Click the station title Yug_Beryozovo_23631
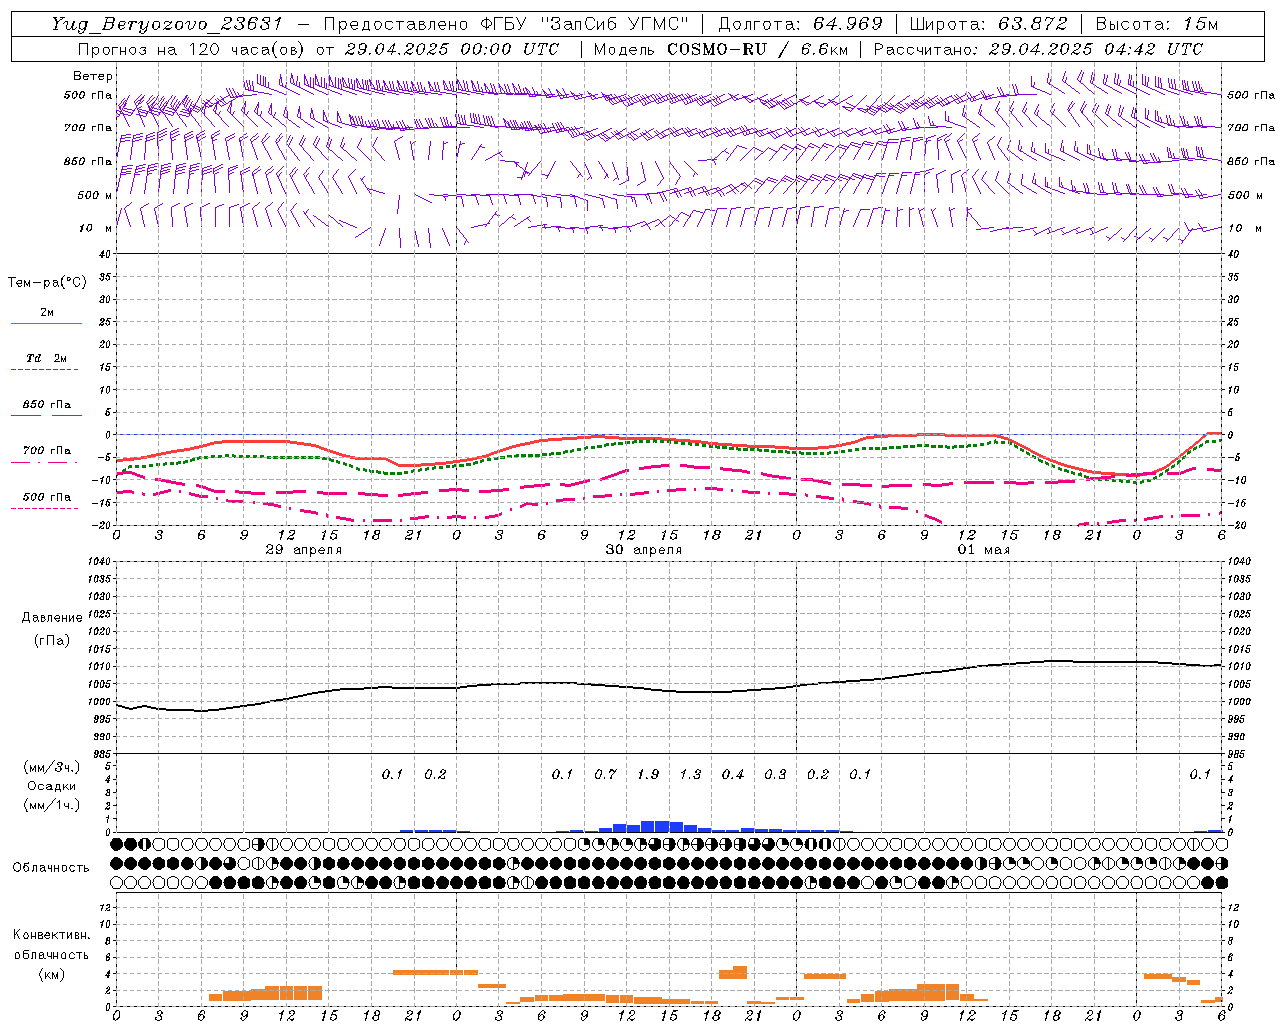The height and width of the screenshot is (1024, 1280). pos(168,24)
